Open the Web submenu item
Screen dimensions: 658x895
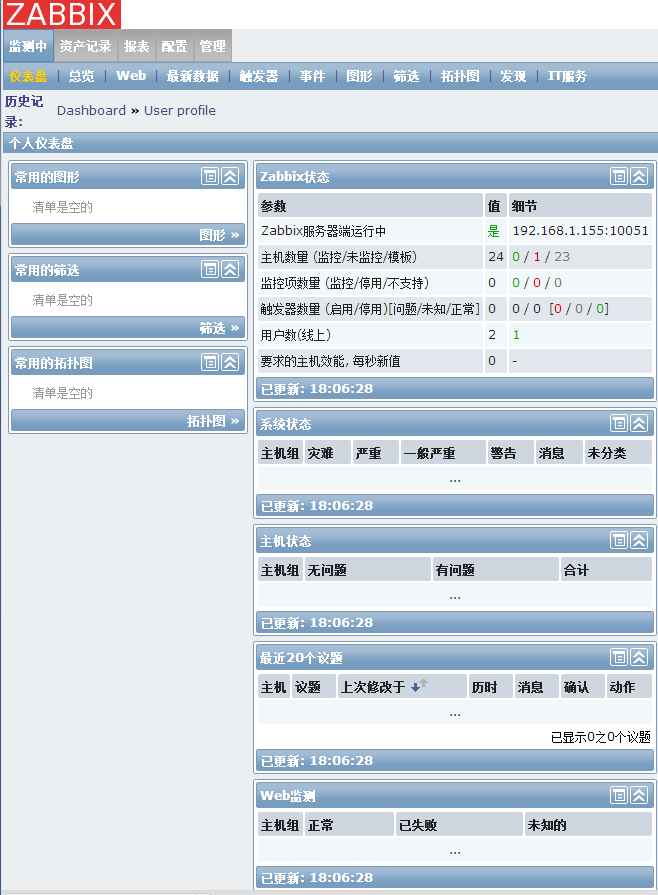tap(131, 76)
